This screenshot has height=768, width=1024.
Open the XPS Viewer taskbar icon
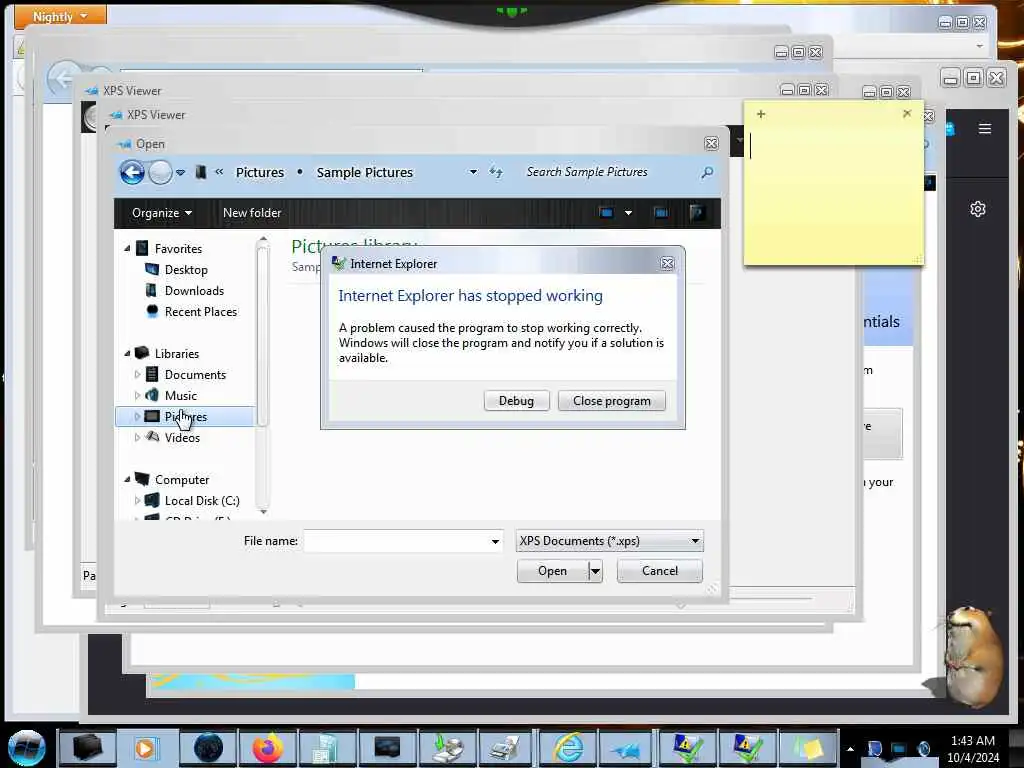point(627,748)
